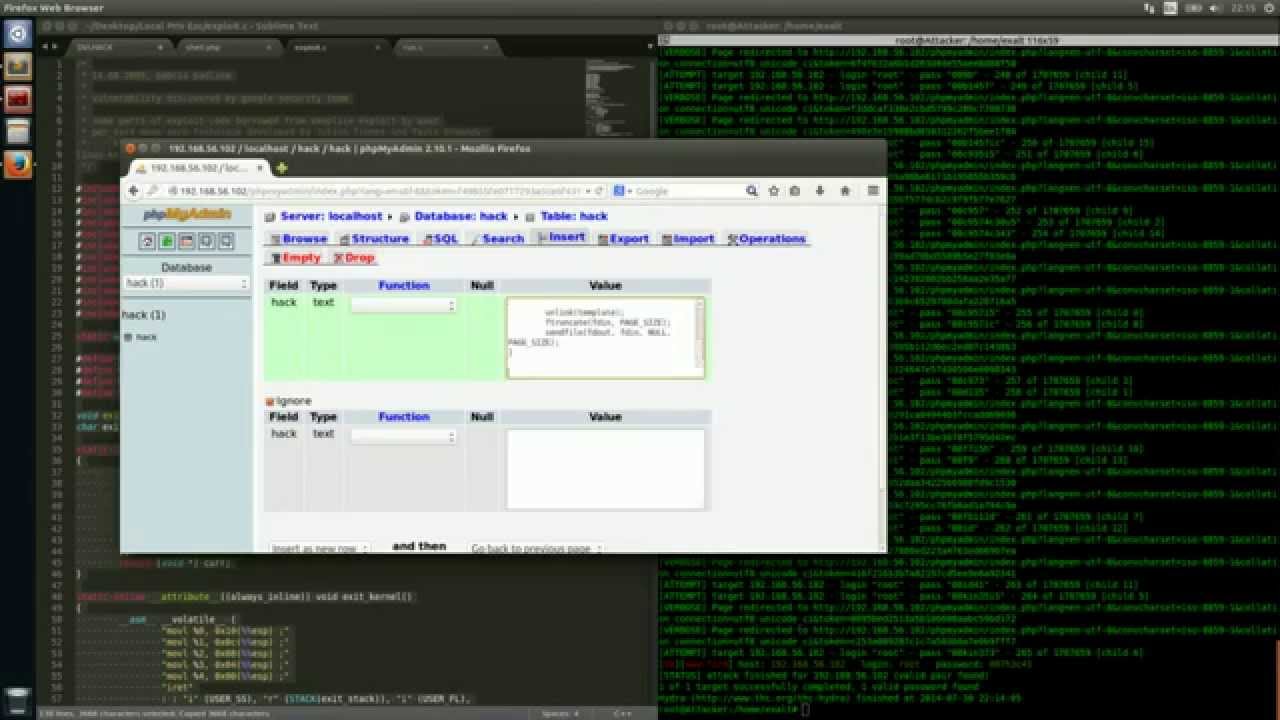Click the search magnifier icon in Firefox
This screenshot has height=720, width=1280.
pyautogui.click(x=750, y=191)
